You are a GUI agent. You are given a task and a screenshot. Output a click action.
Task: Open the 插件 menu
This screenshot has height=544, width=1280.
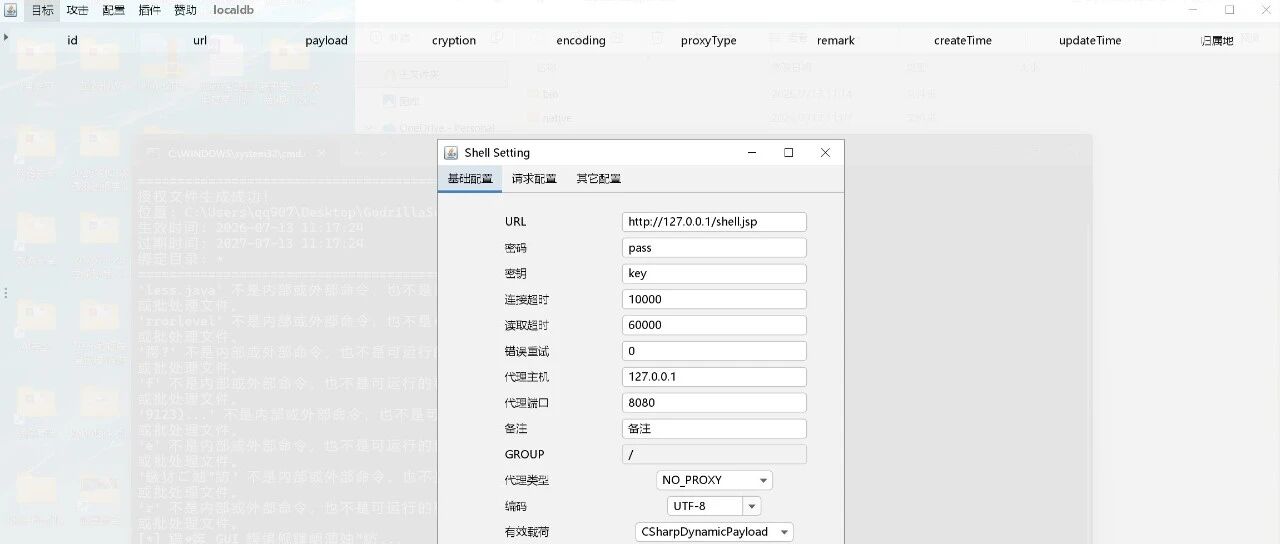pos(149,10)
